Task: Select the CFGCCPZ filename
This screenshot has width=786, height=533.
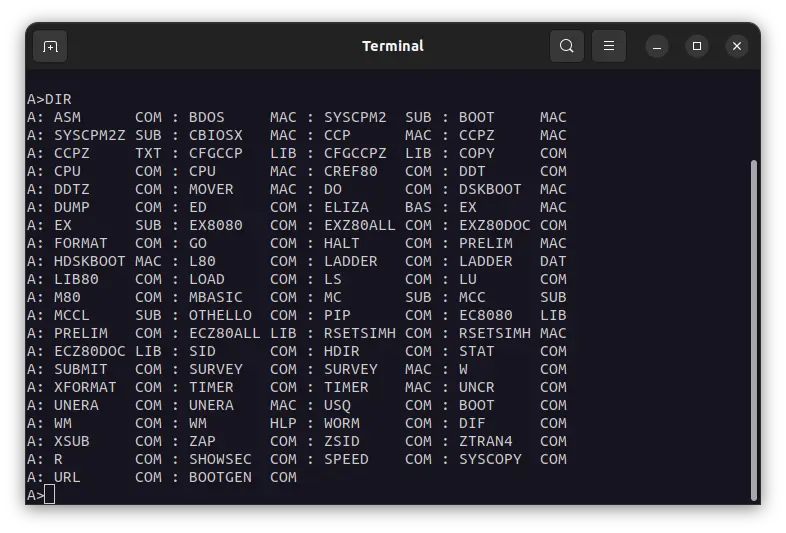Action: (x=355, y=153)
